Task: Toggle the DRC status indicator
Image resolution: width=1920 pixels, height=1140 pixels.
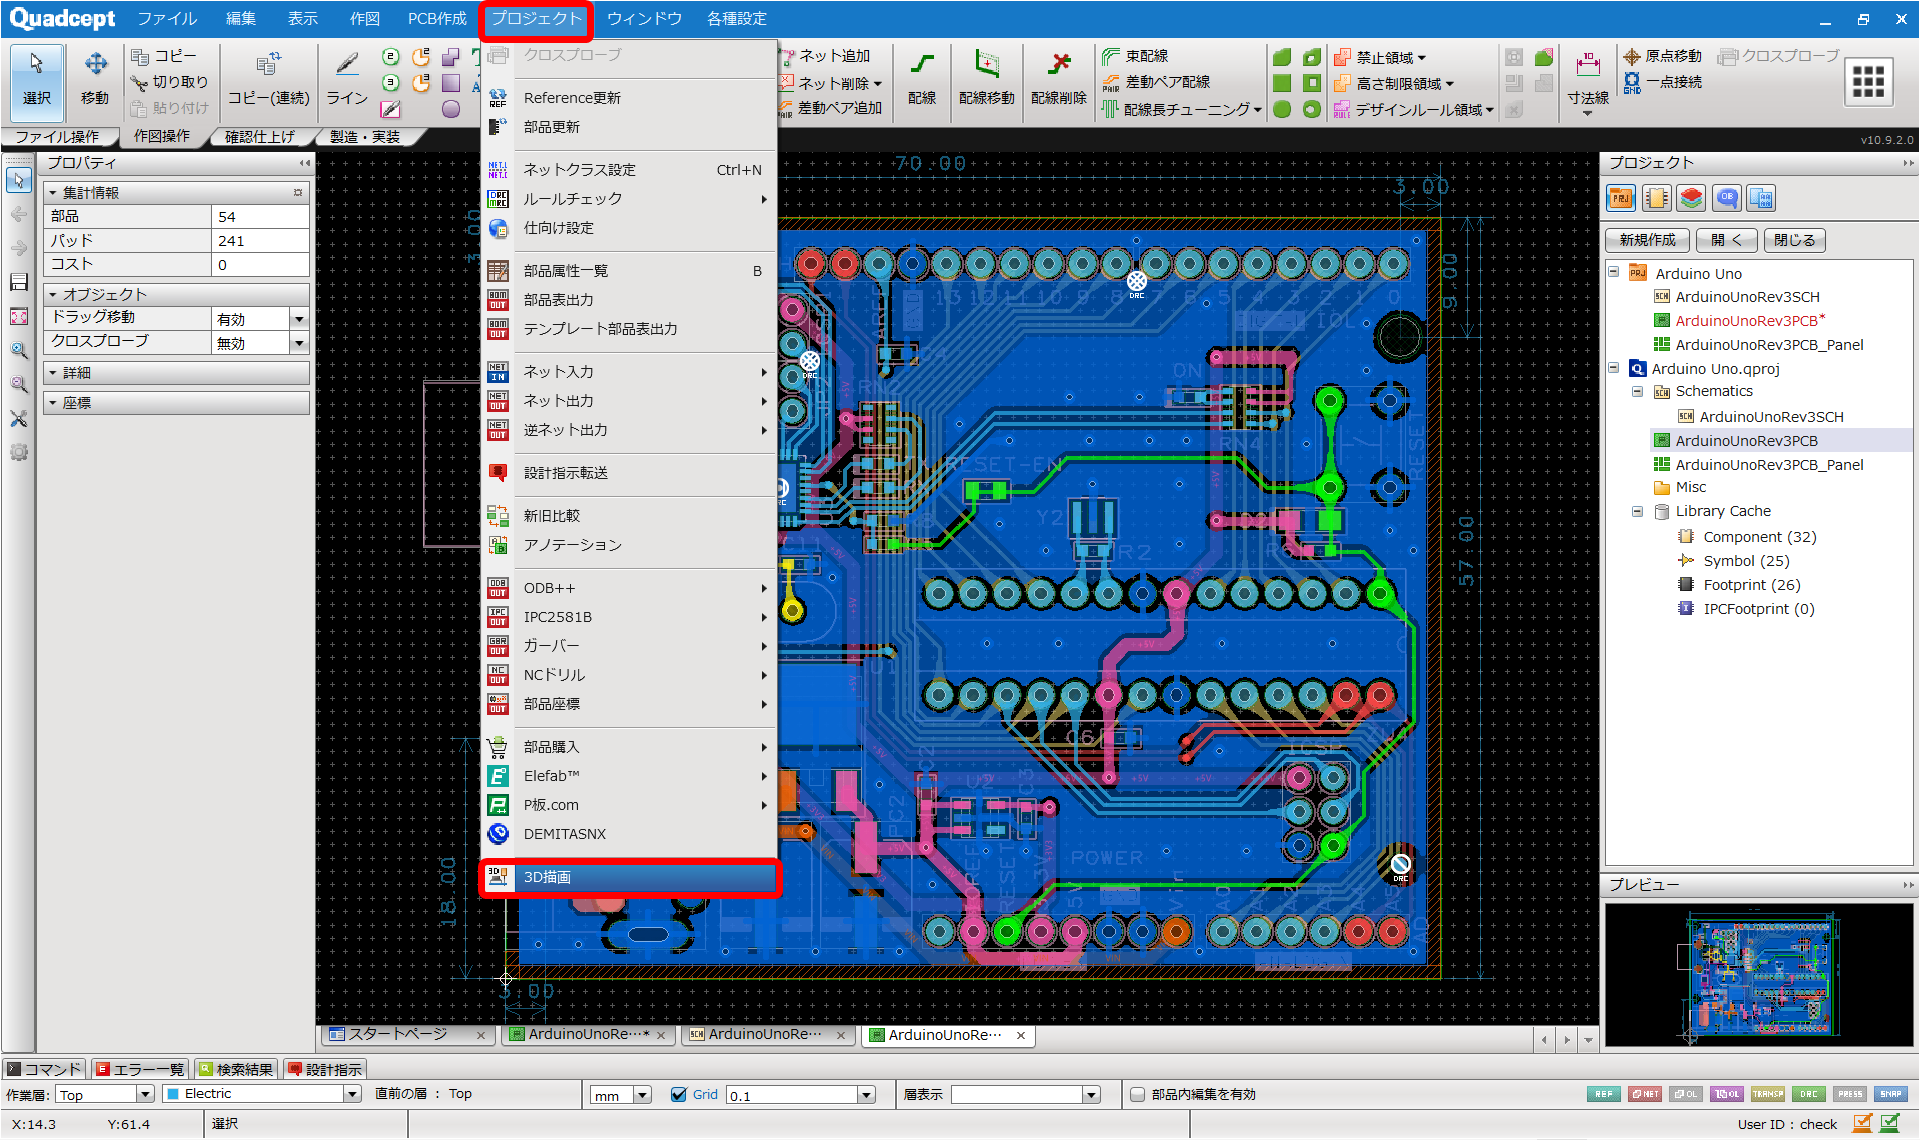Action: (1808, 1094)
